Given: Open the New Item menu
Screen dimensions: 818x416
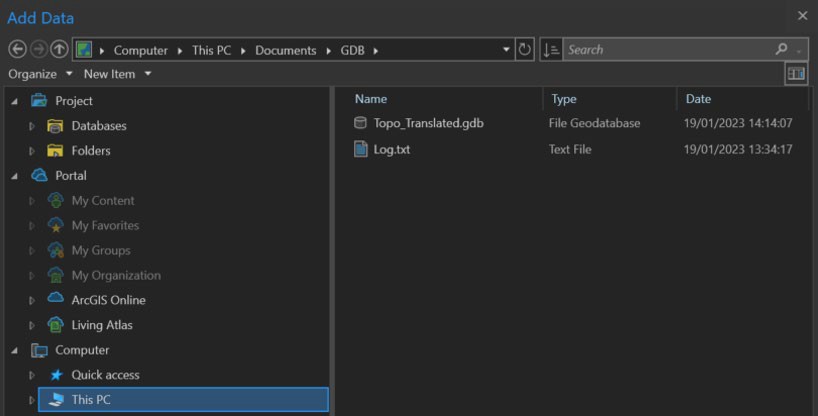Looking at the screenshot, I should pos(117,74).
